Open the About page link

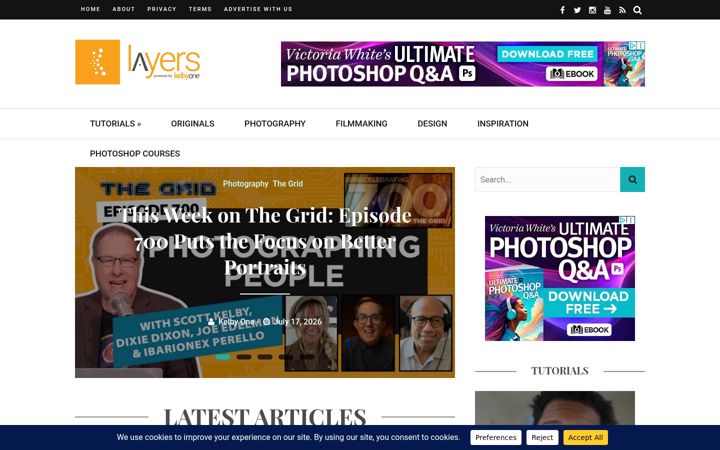tap(124, 9)
